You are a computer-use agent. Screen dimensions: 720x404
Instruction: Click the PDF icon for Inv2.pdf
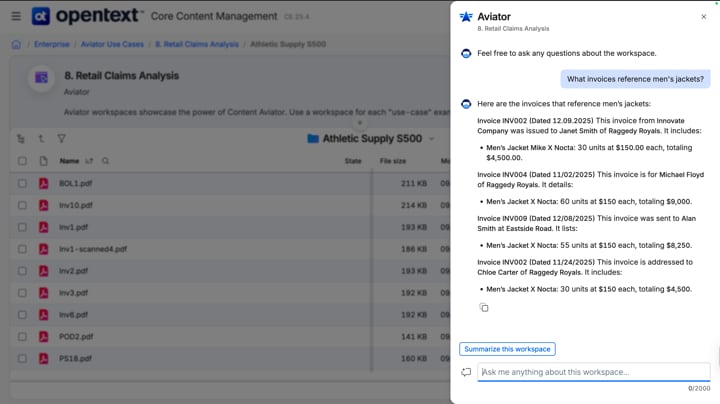pyautogui.click(x=44, y=271)
